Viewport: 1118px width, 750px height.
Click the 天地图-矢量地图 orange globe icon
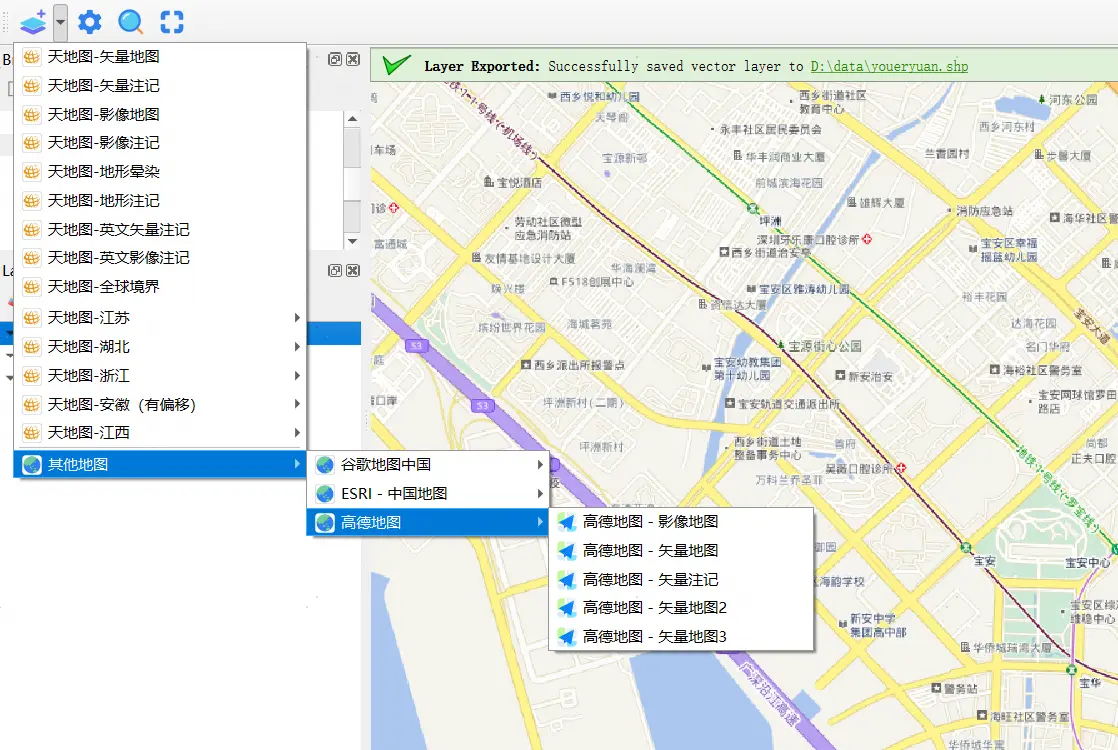31,57
